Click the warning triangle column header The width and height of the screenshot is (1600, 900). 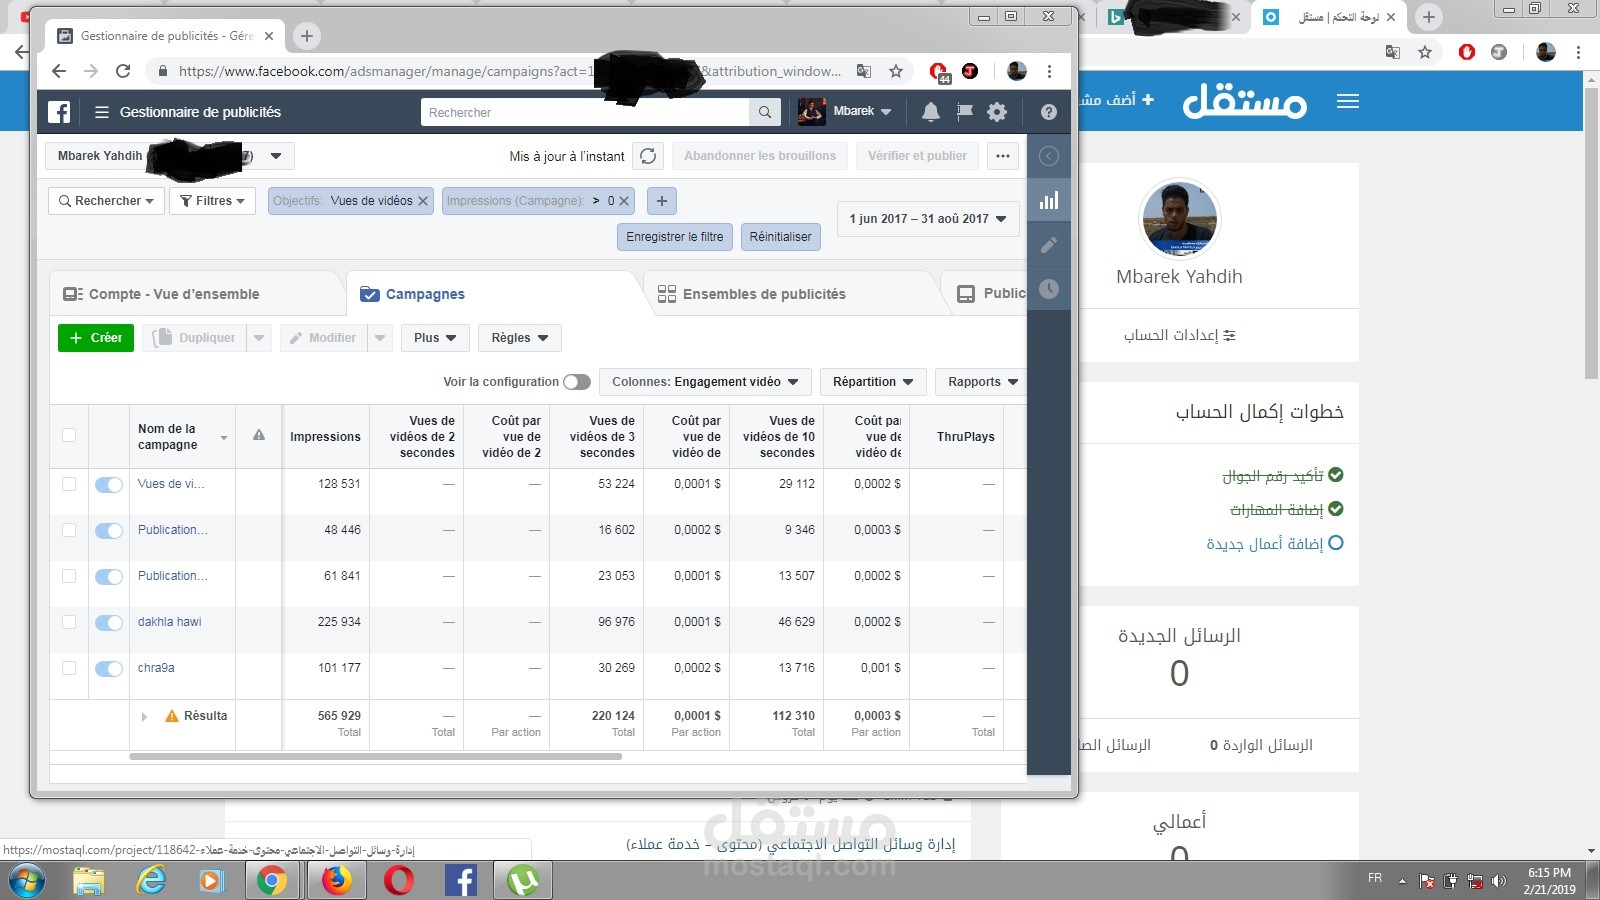pyautogui.click(x=259, y=435)
